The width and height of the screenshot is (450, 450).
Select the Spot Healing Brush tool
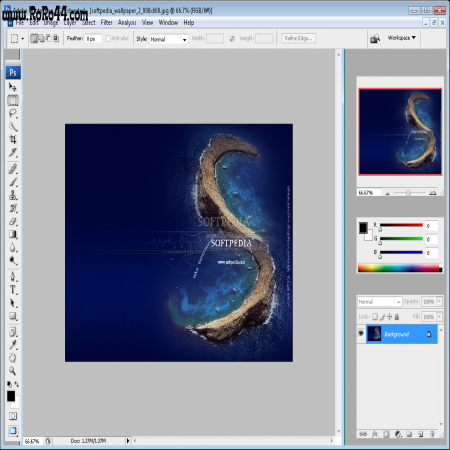pos(13,169)
